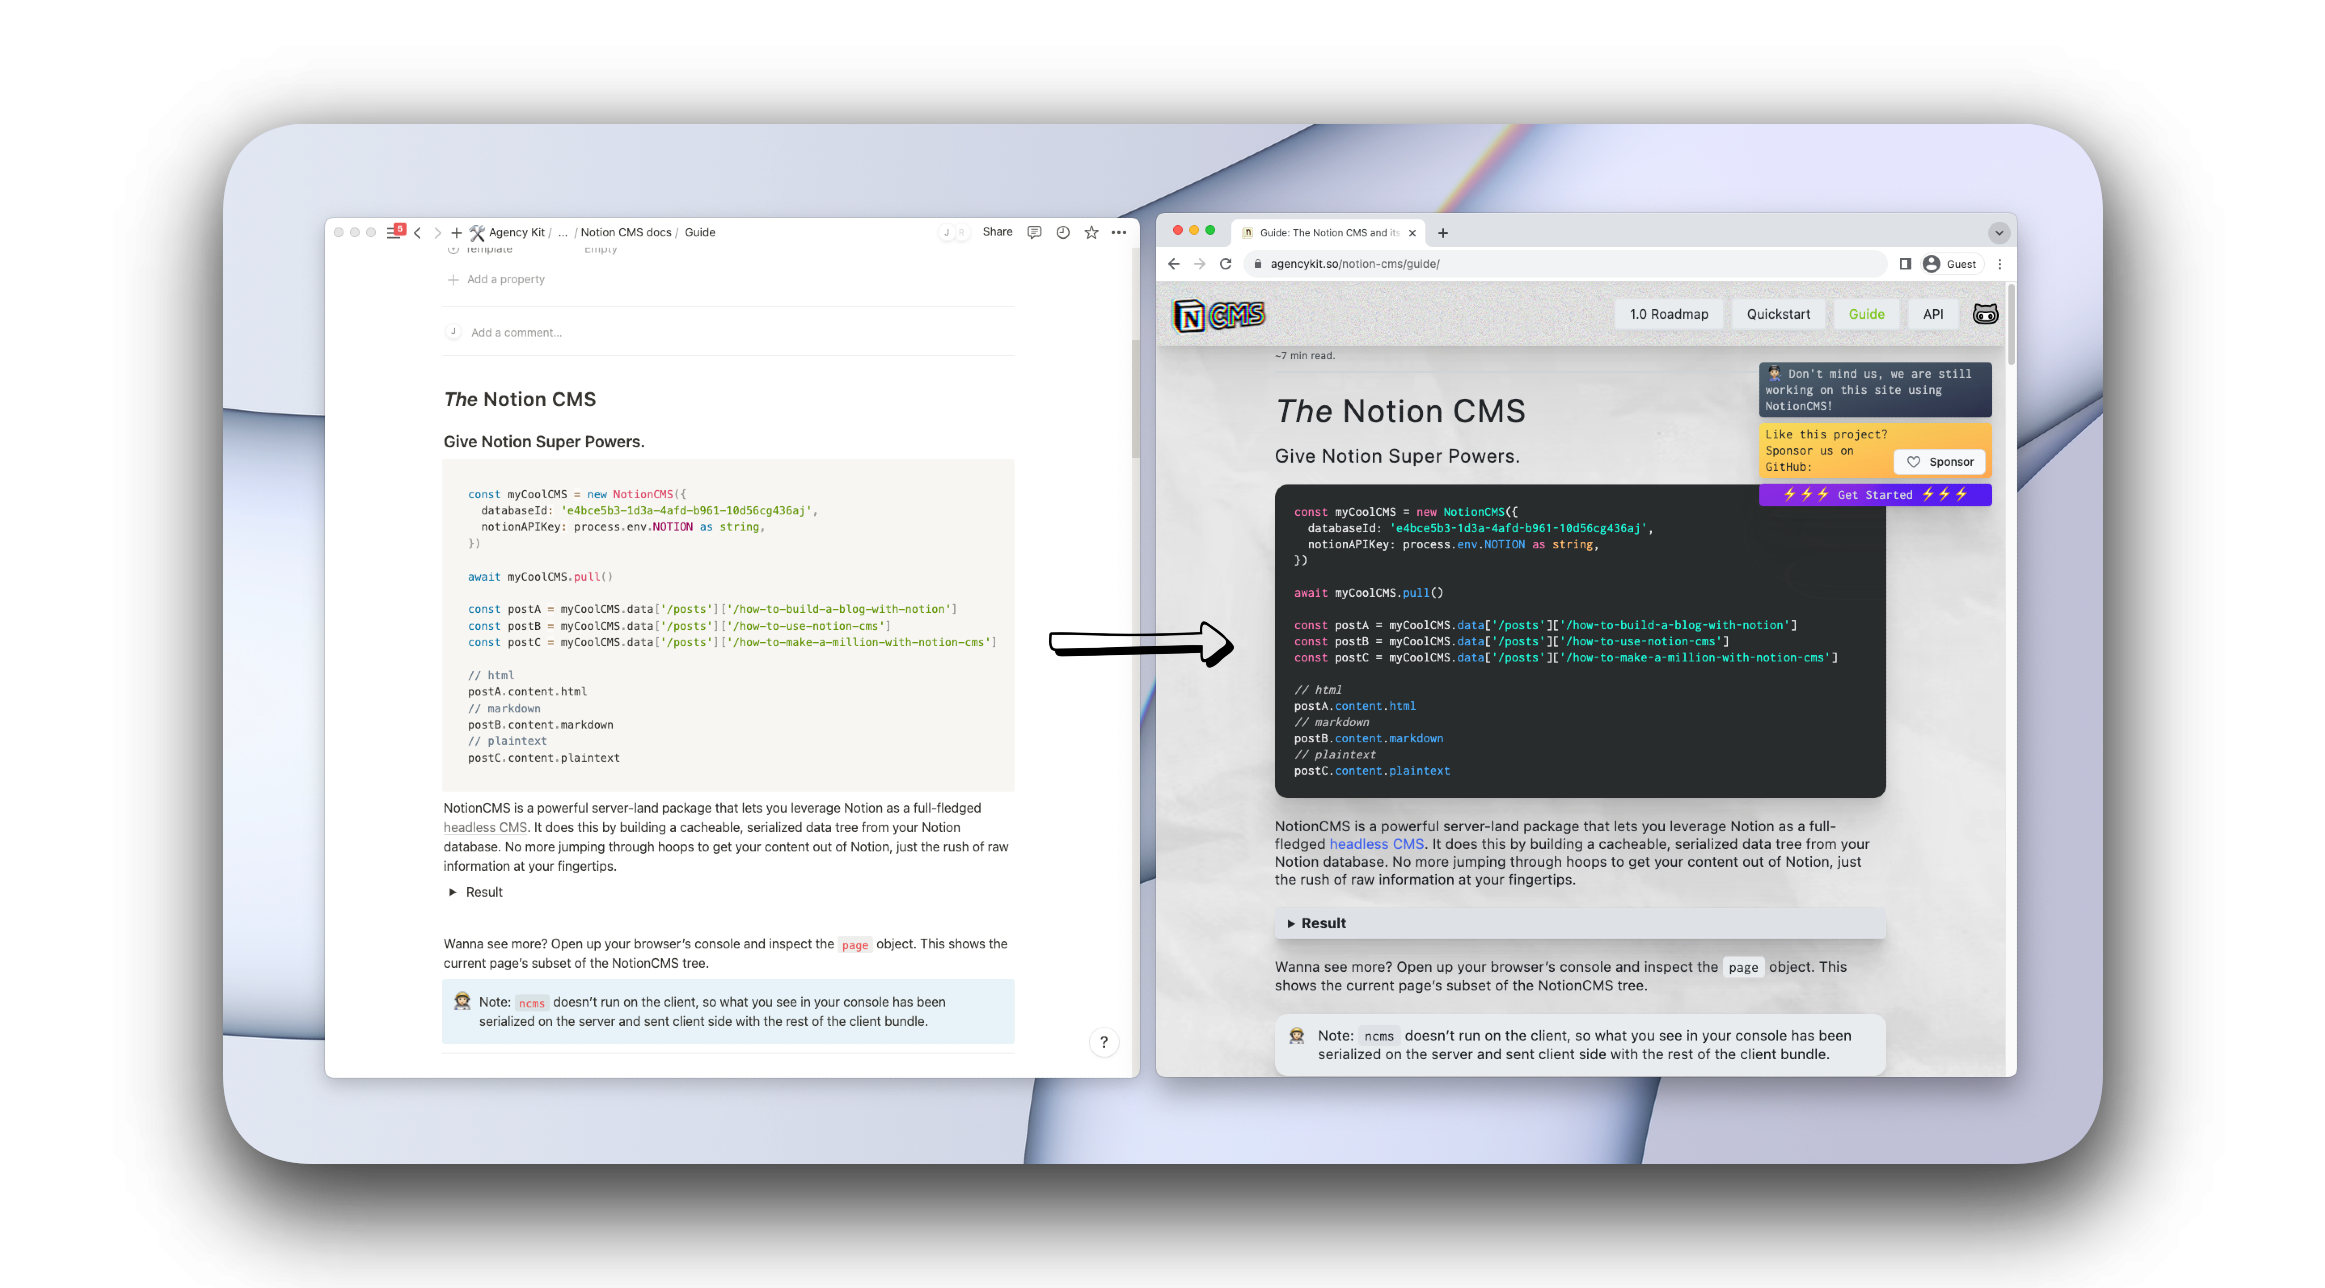The height and width of the screenshot is (1288, 2325).
Task: Open the Quickstart nav item
Action: [x=1778, y=314]
